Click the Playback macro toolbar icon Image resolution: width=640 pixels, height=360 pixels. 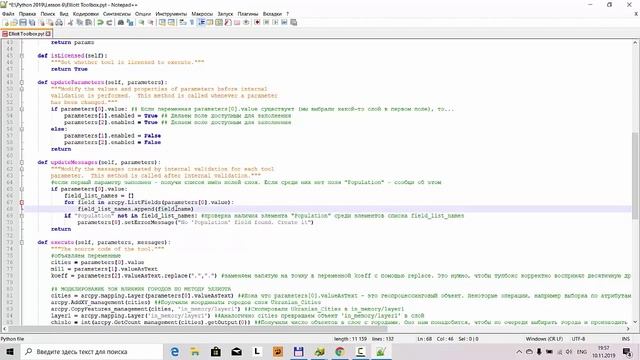[x=275, y=22]
